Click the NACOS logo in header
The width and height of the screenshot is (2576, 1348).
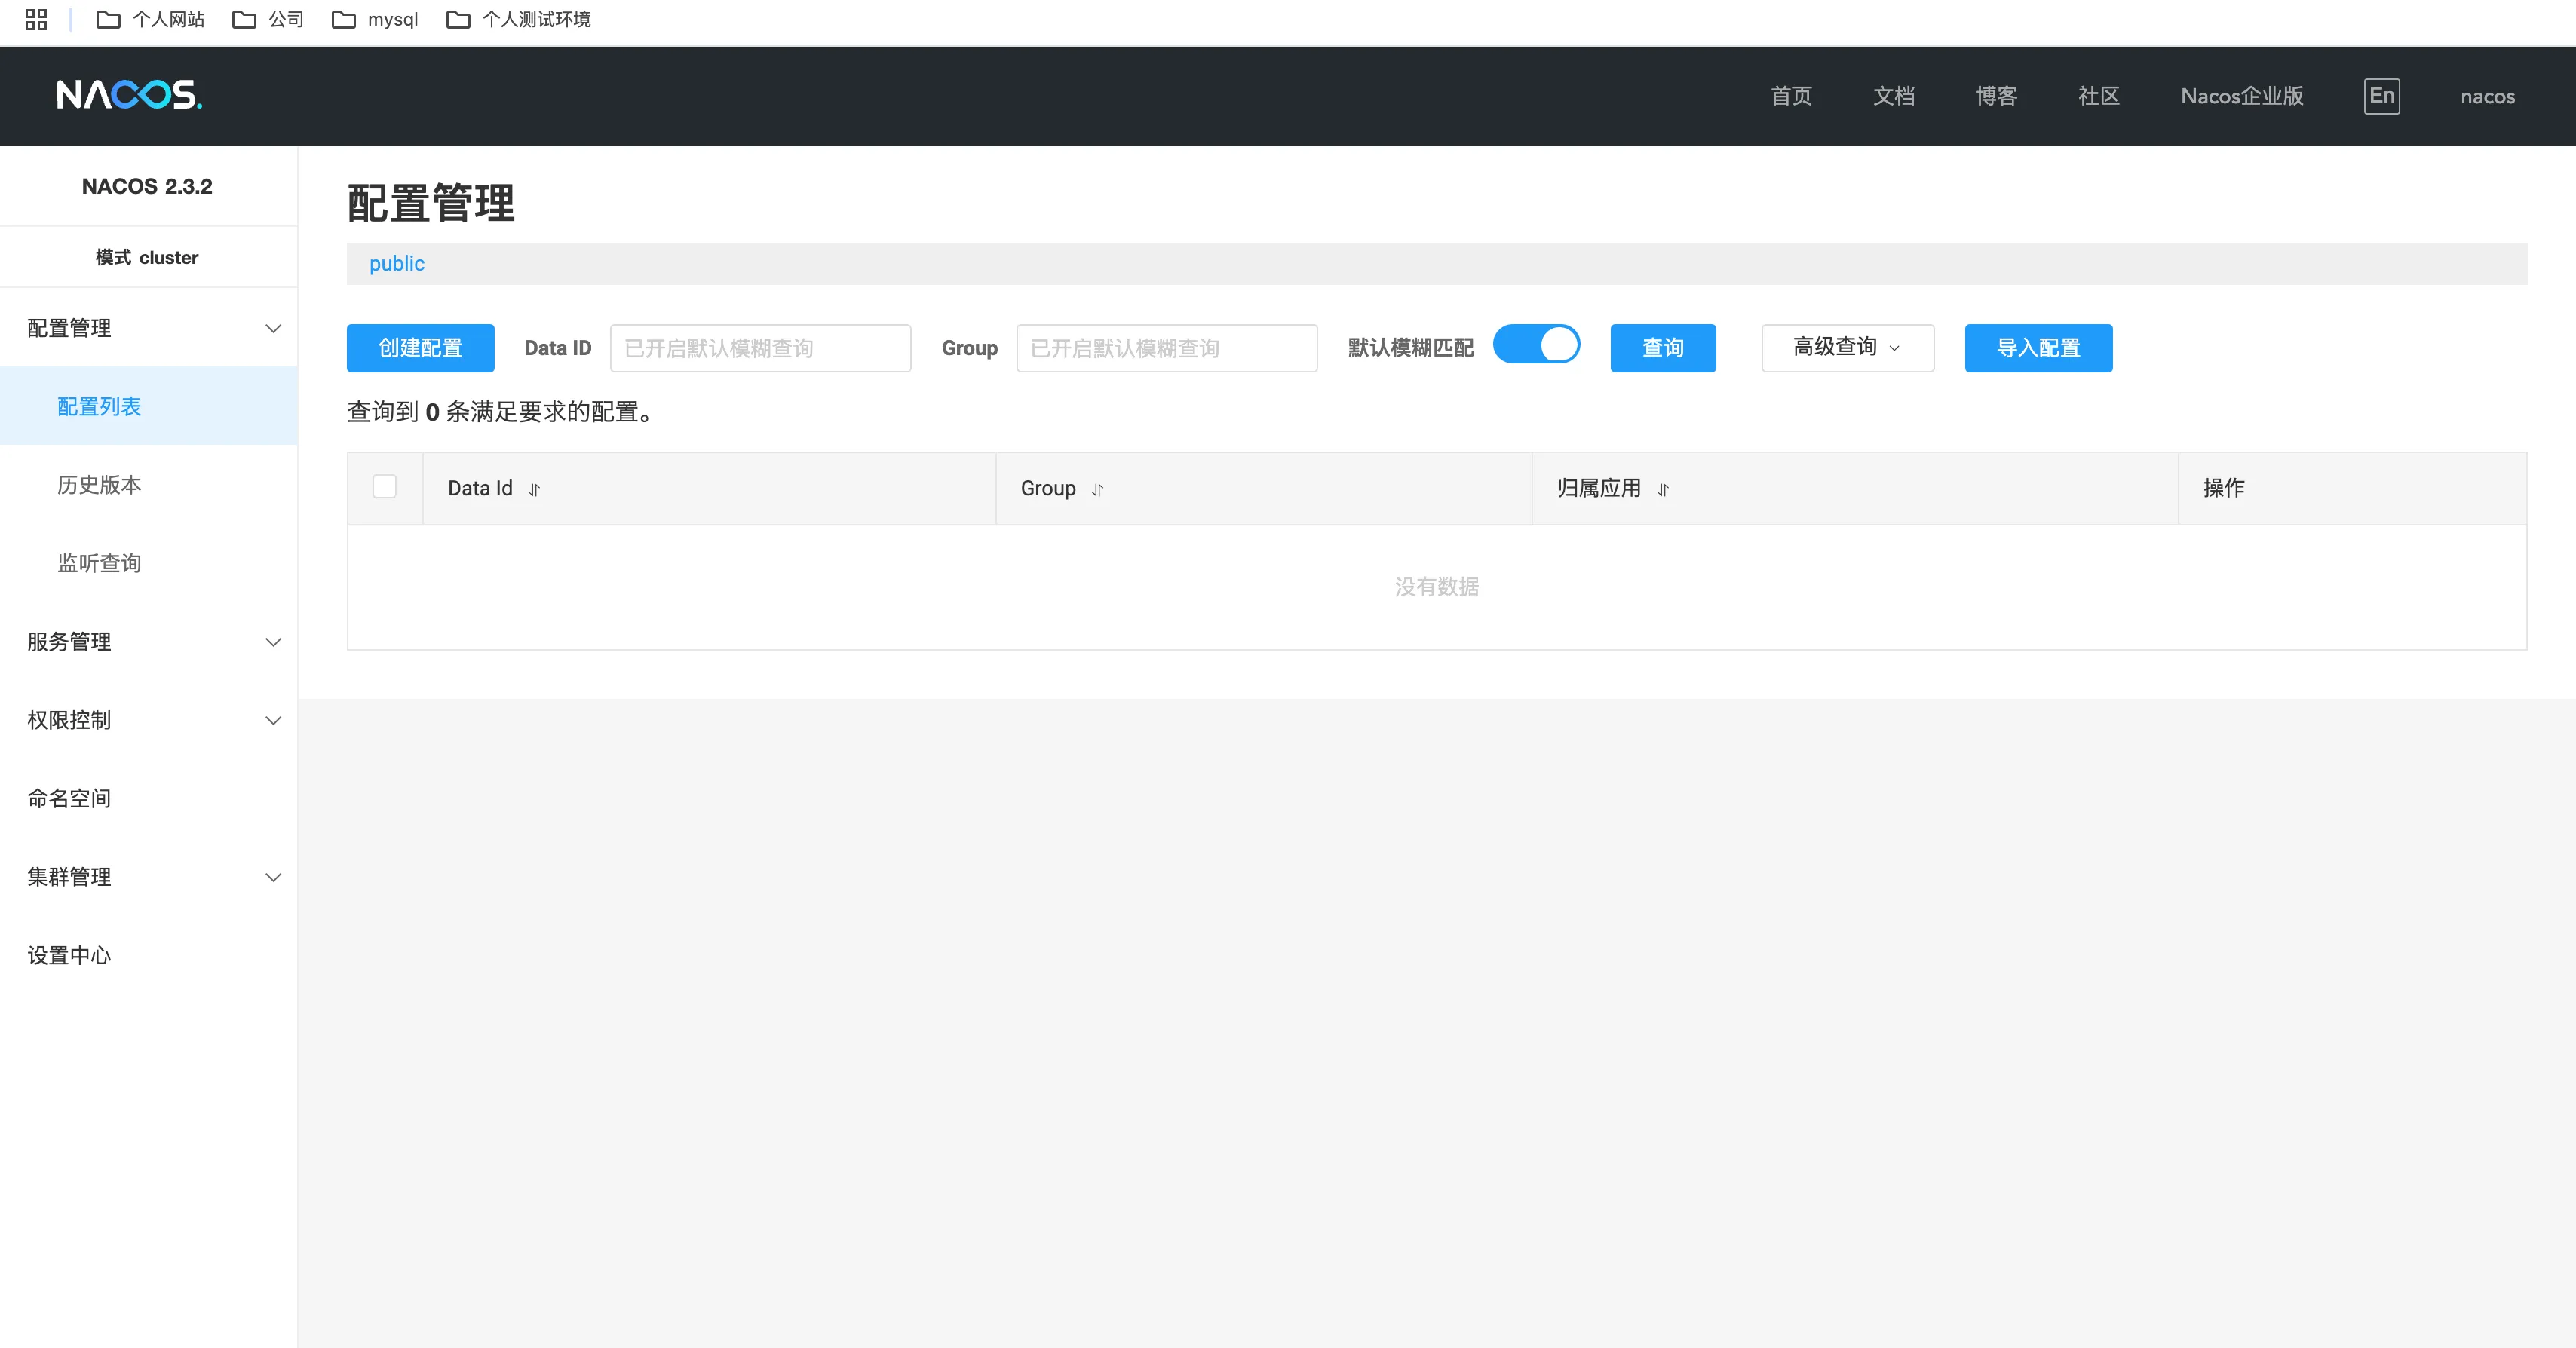tap(129, 95)
